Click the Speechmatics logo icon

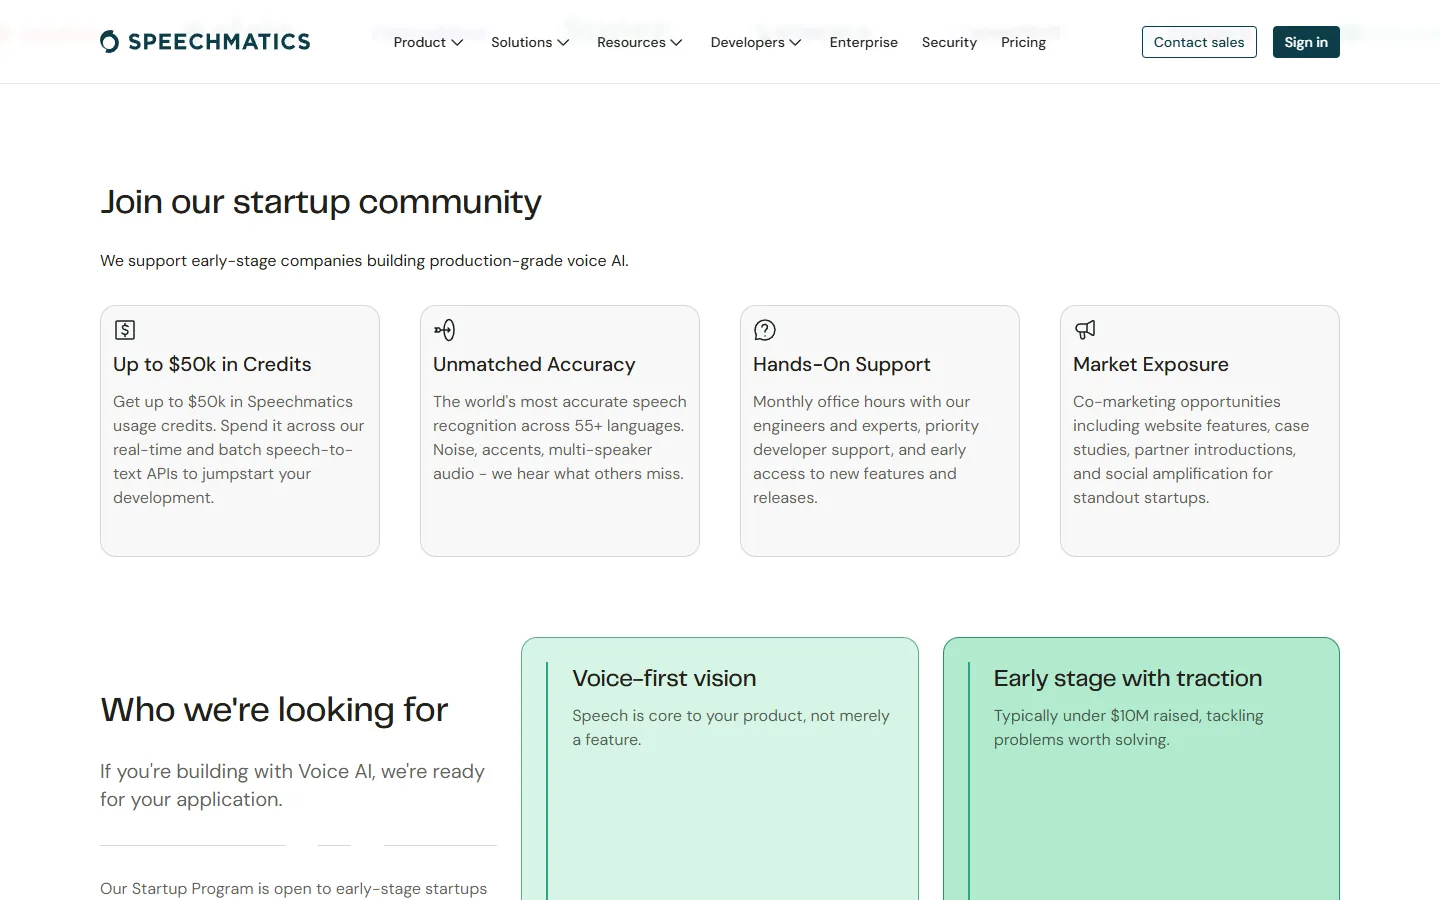(x=110, y=42)
